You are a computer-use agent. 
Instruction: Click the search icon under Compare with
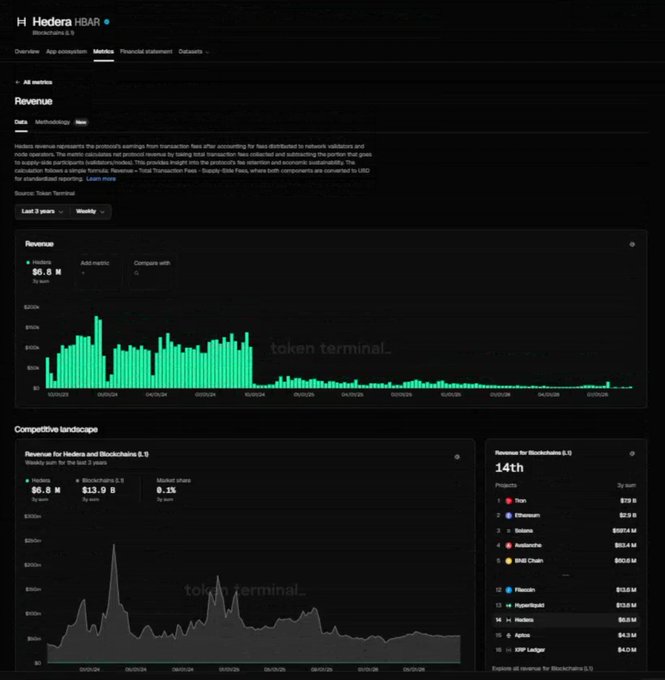pos(136,273)
